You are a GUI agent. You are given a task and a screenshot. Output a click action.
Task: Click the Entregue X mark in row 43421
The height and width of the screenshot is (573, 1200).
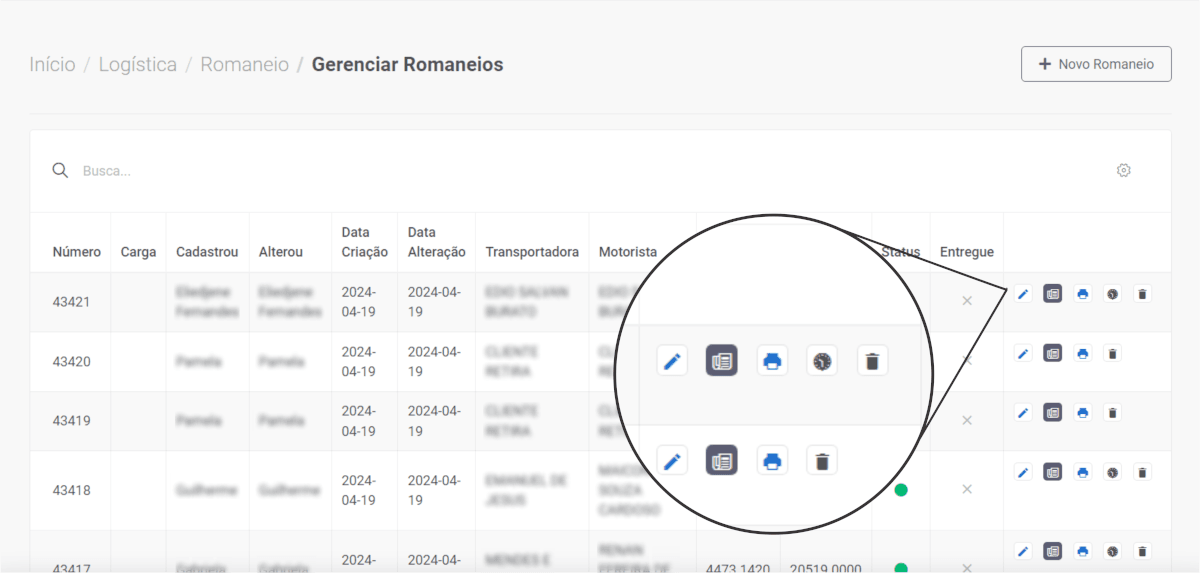(x=967, y=301)
